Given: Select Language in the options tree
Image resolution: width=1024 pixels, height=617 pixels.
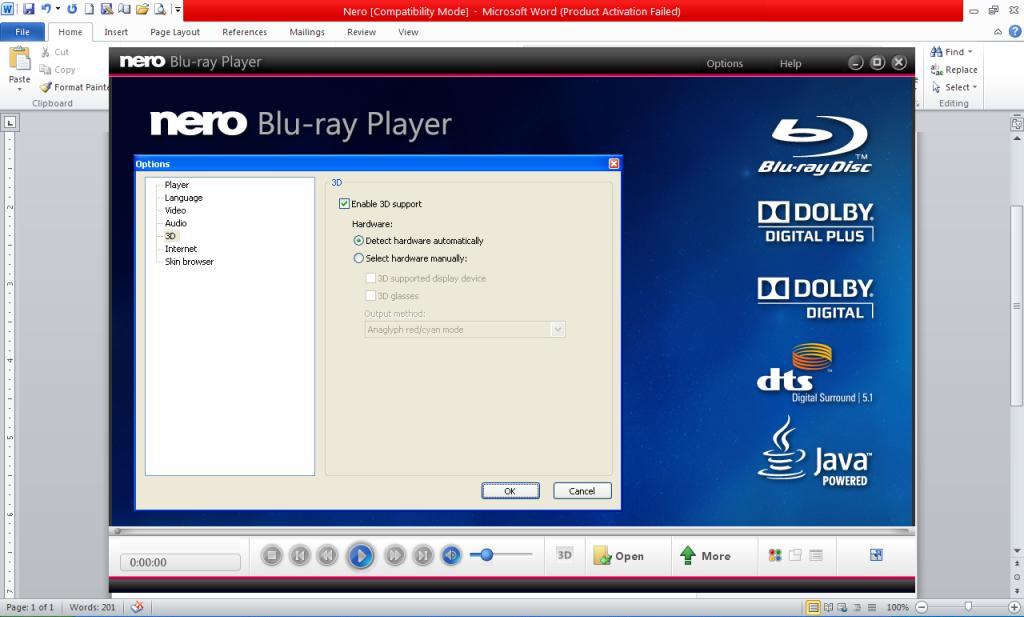Looking at the screenshot, I should (184, 198).
